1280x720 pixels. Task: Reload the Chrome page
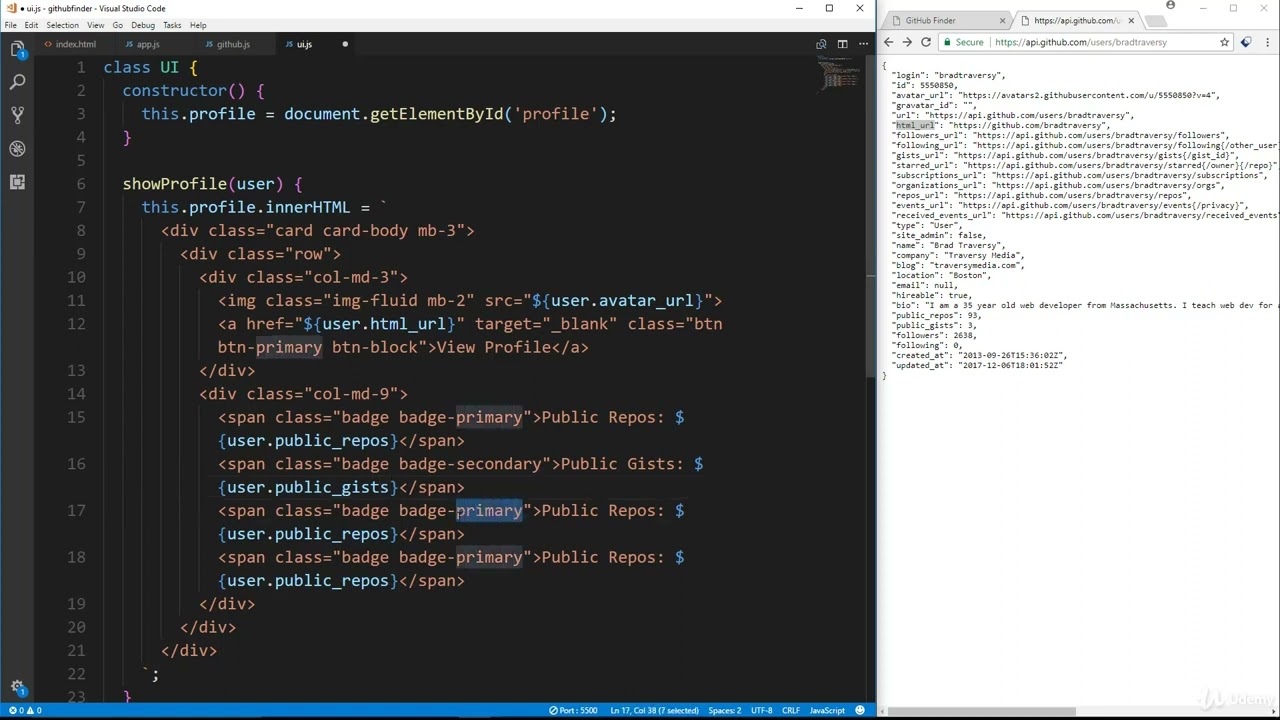(926, 42)
